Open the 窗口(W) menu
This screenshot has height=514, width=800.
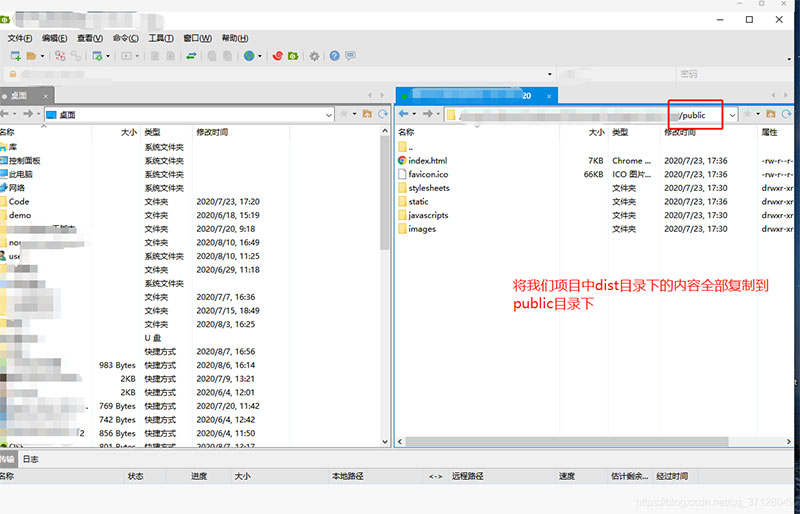(x=197, y=38)
